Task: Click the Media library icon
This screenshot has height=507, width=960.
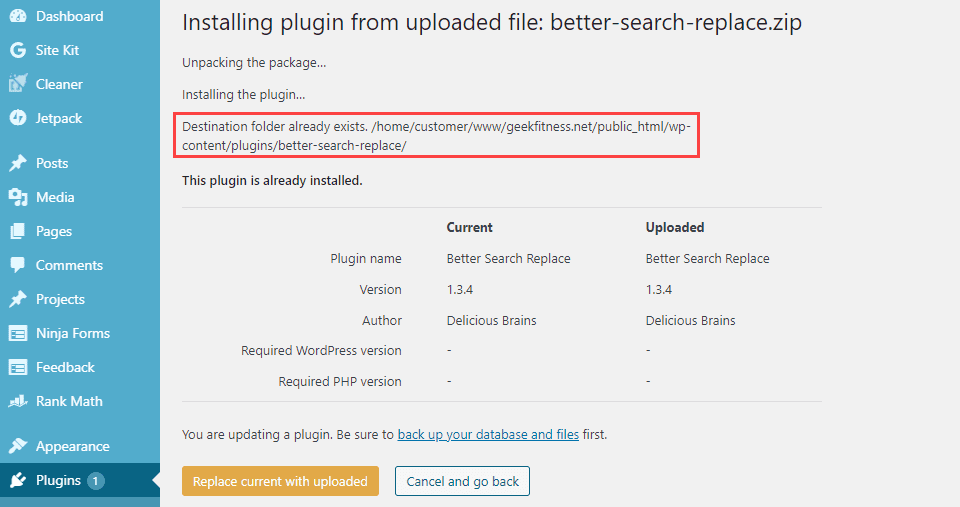Action: [17, 197]
